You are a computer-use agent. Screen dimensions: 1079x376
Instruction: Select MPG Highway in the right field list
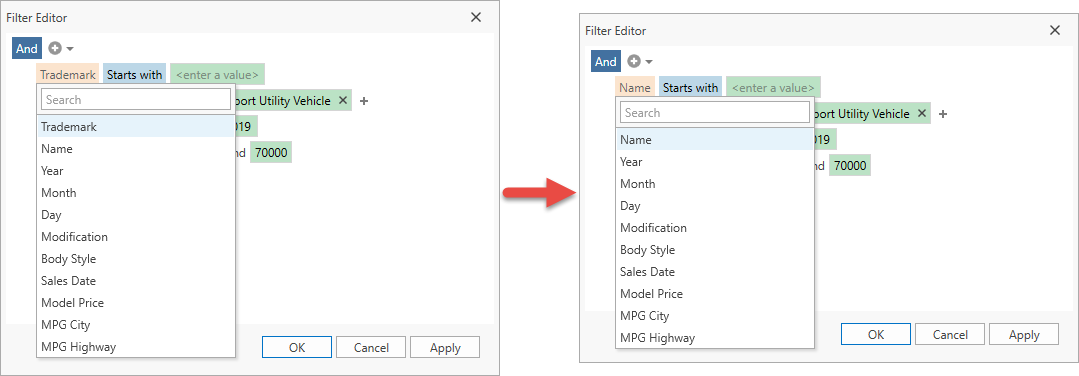click(715, 338)
